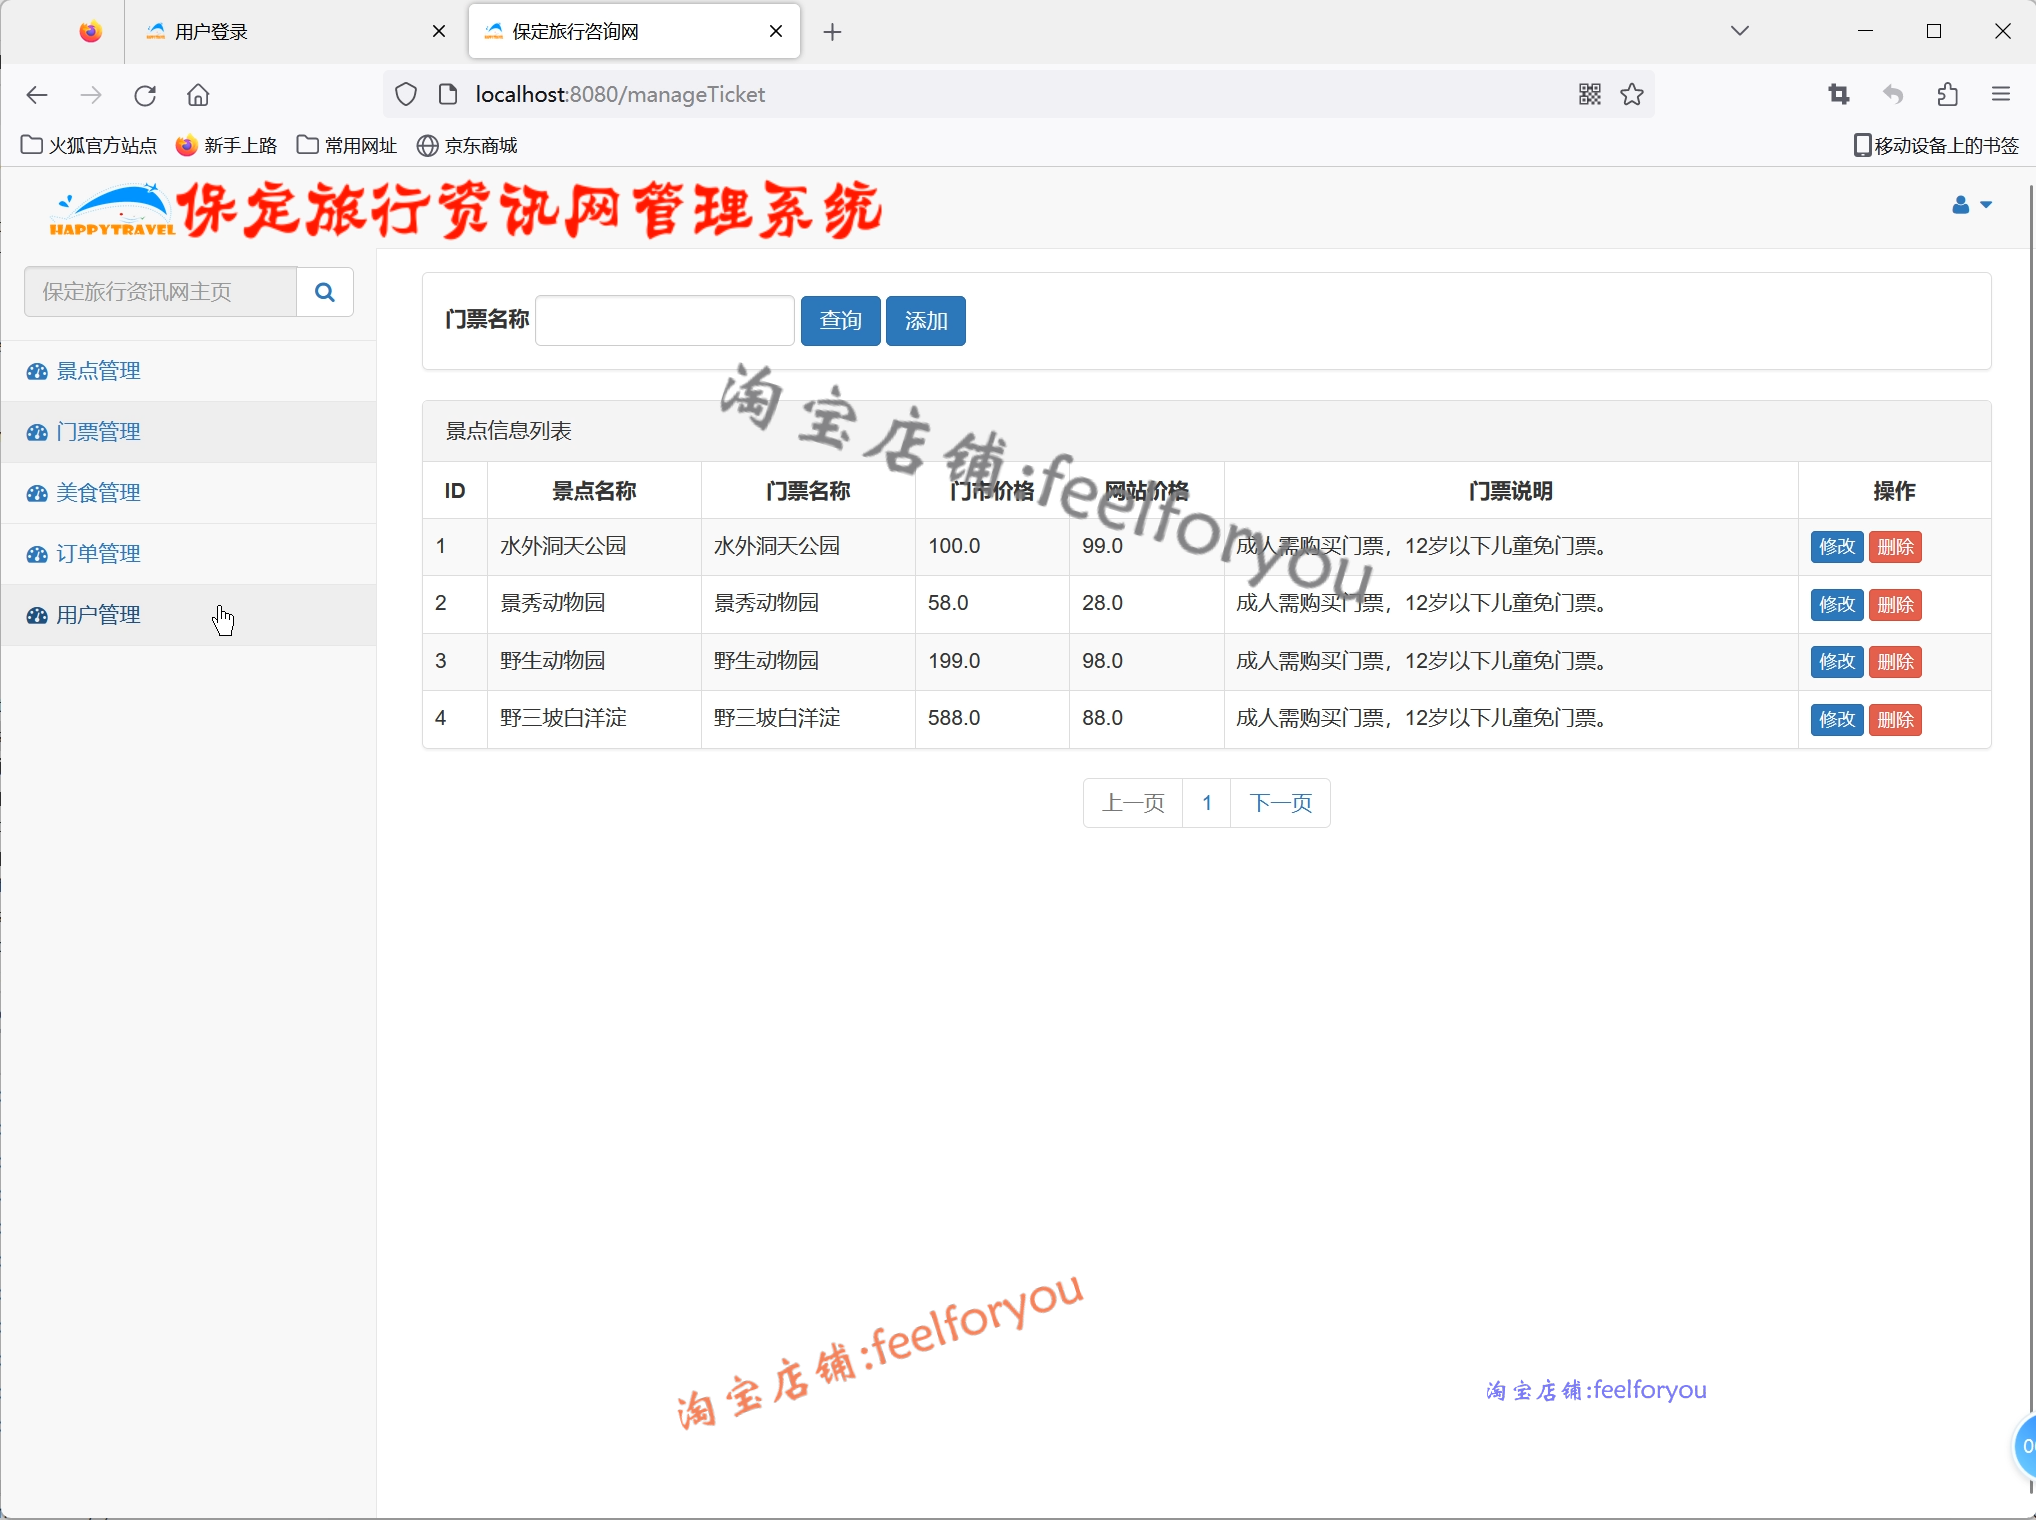Click the 添加 add button
This screenshot has width=2036, height=1520.
coord(925,321)
